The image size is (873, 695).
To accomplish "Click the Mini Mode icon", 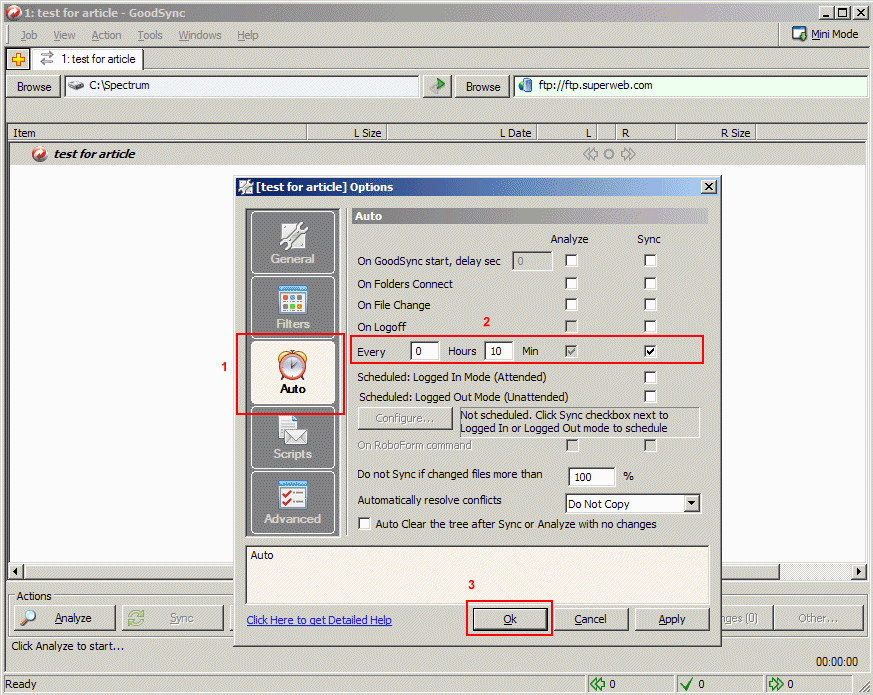I will (x=799, y=34).
